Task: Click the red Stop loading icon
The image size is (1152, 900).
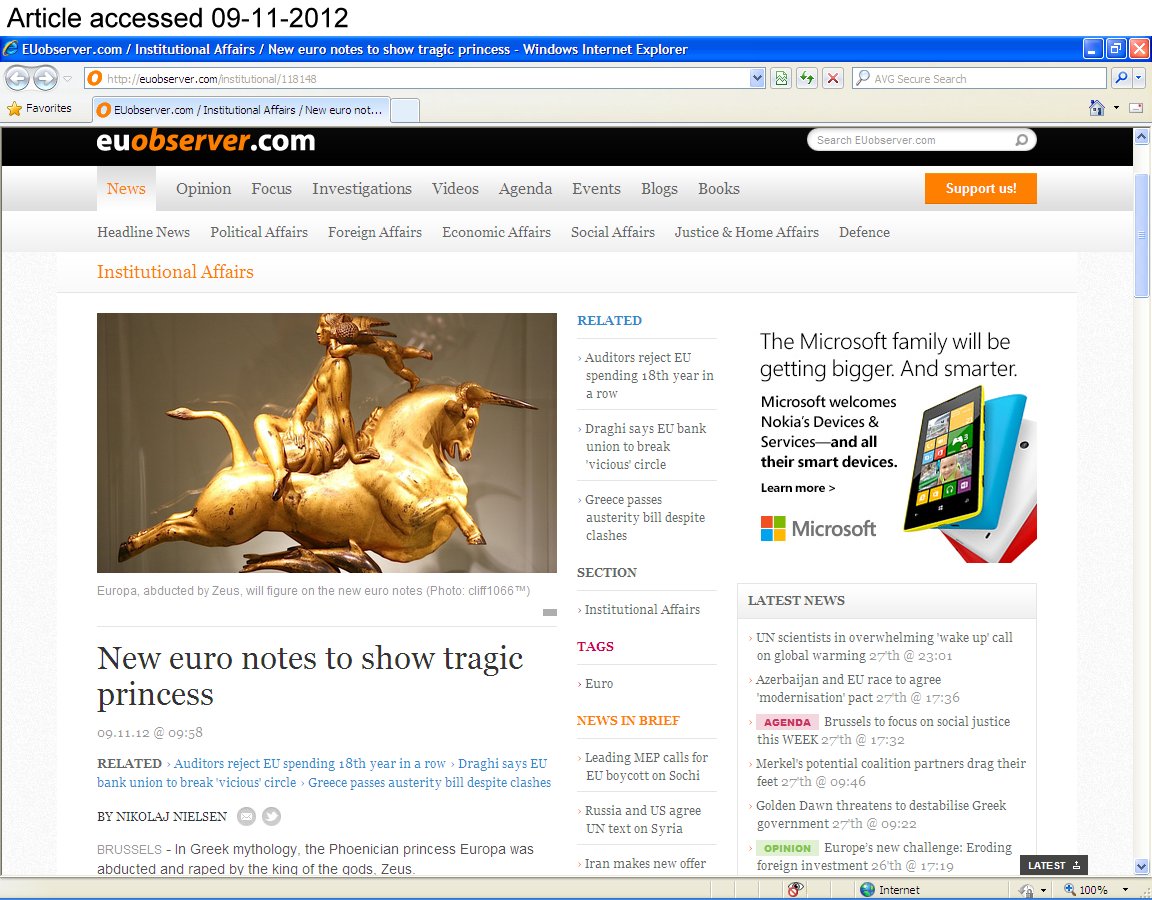Action: coord(833,78)
